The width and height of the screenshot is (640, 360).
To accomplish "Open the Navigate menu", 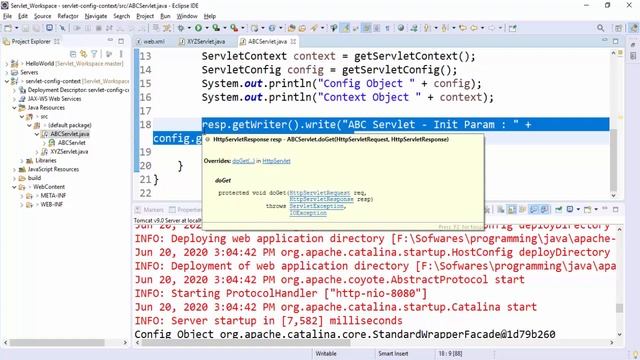I will click(96, 16).
